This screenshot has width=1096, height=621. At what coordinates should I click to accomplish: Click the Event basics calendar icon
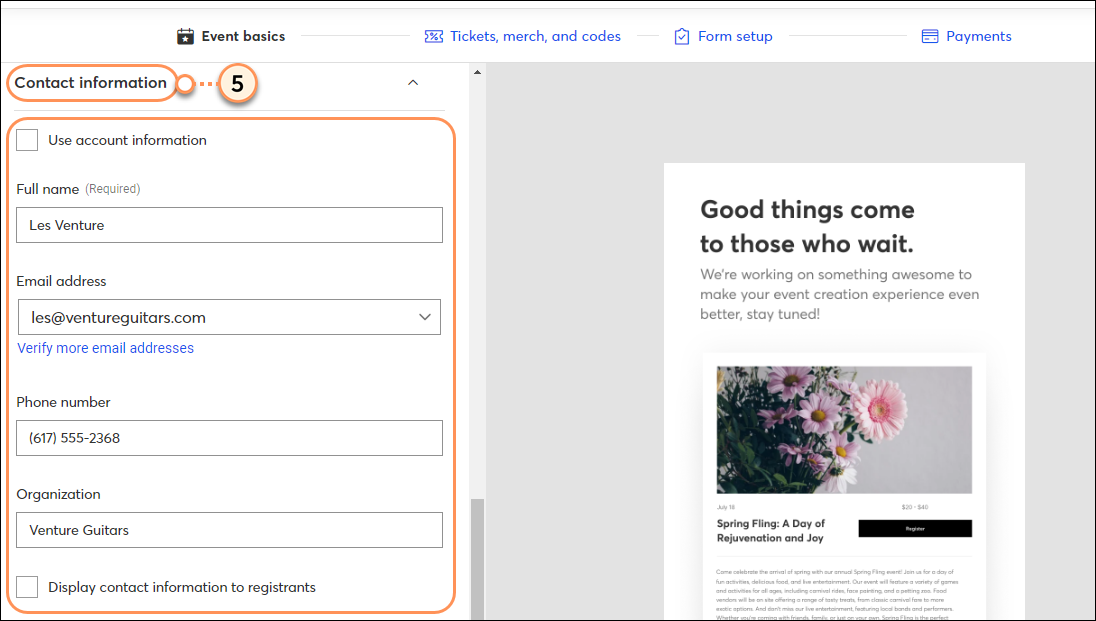coord(186,35)
